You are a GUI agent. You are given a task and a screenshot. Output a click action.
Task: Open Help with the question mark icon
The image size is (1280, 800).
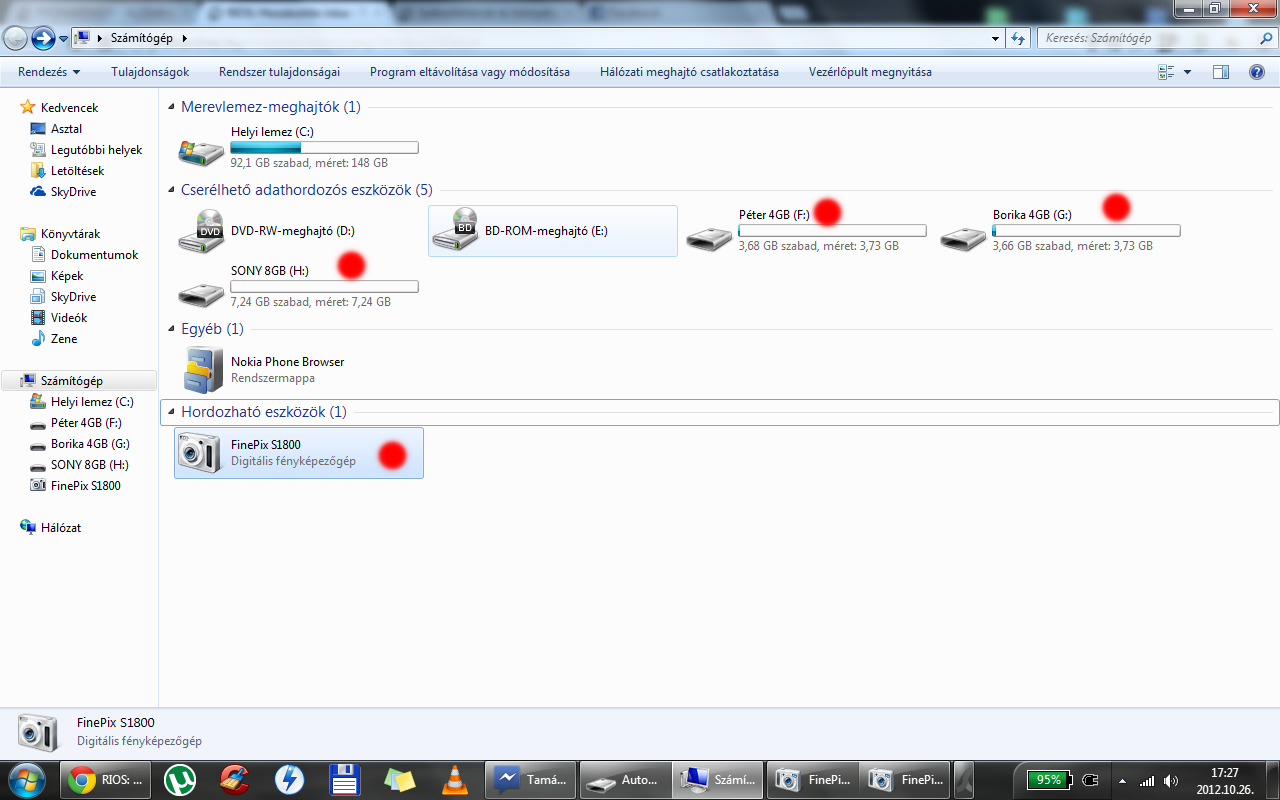[1257, 72]
